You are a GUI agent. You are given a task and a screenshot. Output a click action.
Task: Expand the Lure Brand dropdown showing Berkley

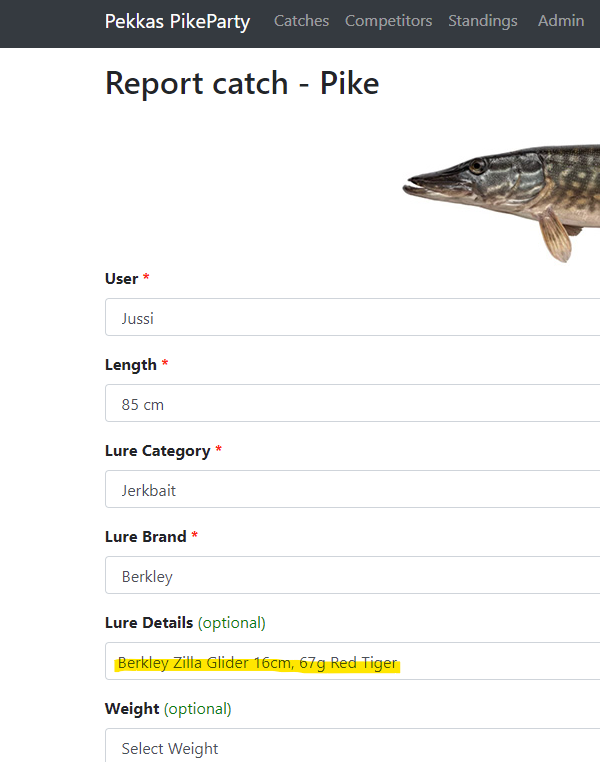[x=350, y=576]
